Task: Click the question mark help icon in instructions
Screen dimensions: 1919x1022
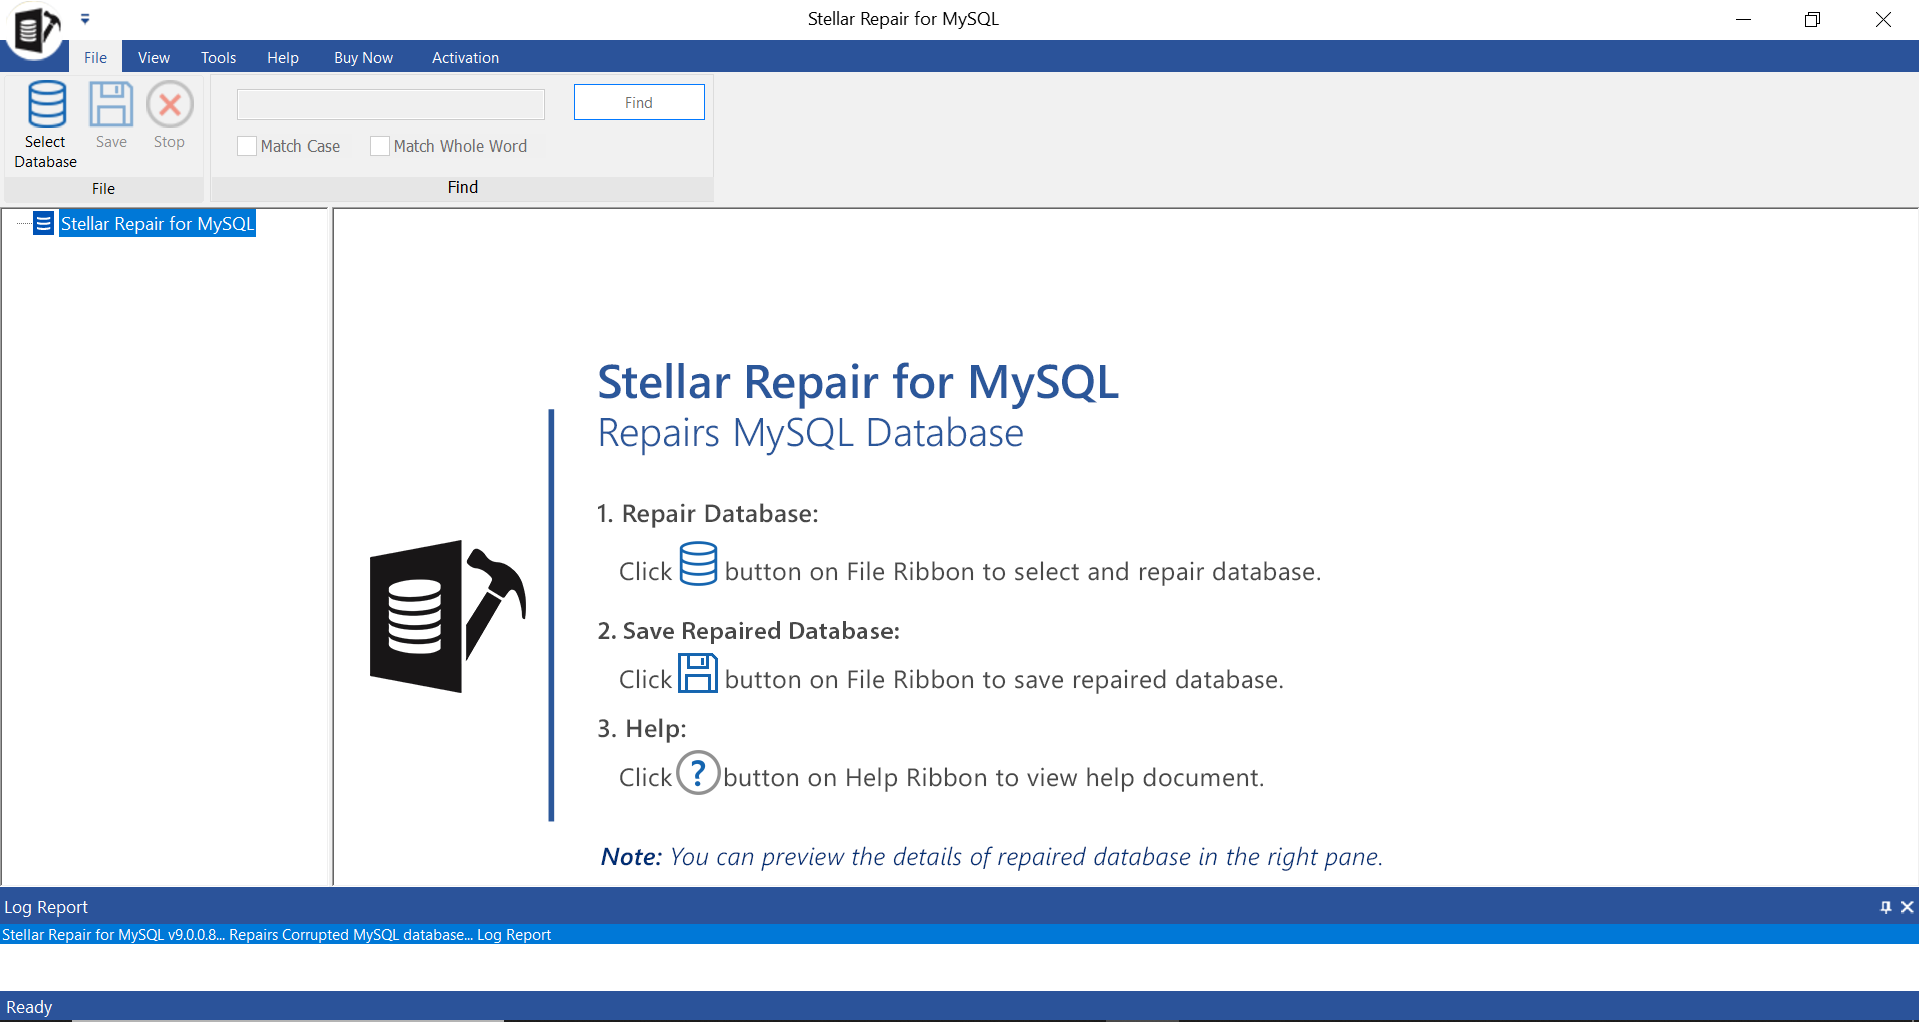Action: pyautogui.click(x=698, y=773)
